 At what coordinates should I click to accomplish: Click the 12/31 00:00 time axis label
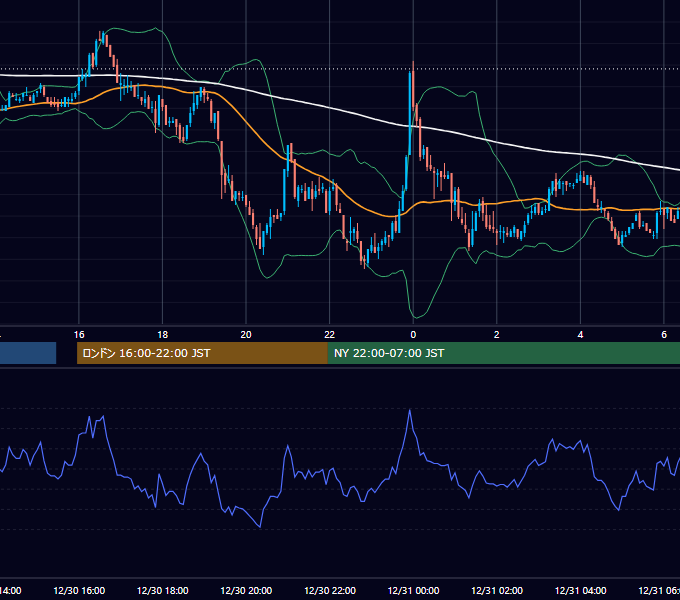(413, 590)
